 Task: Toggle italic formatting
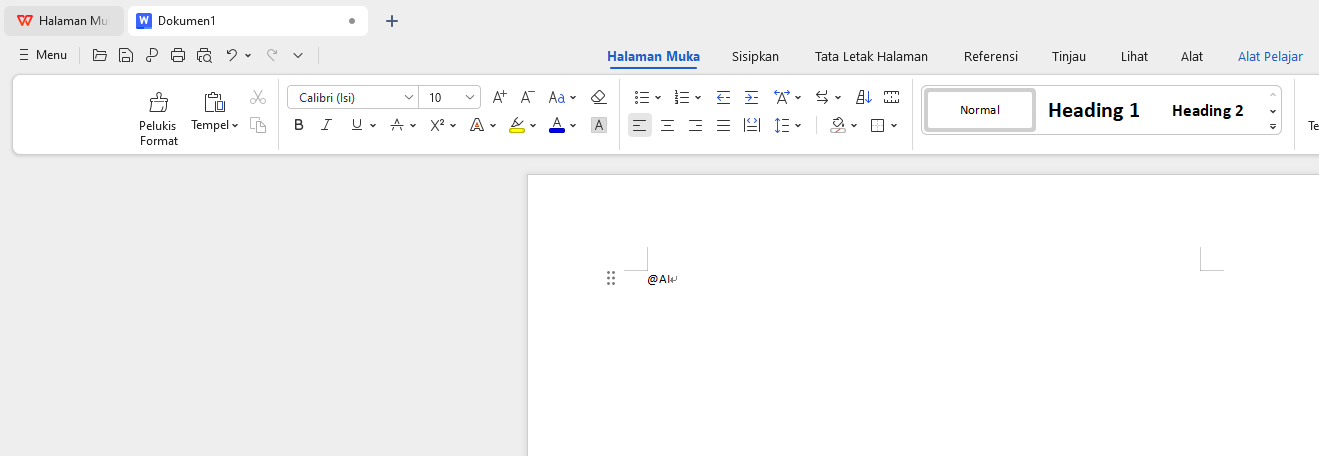pyautogui.click(x=326, y=125)
